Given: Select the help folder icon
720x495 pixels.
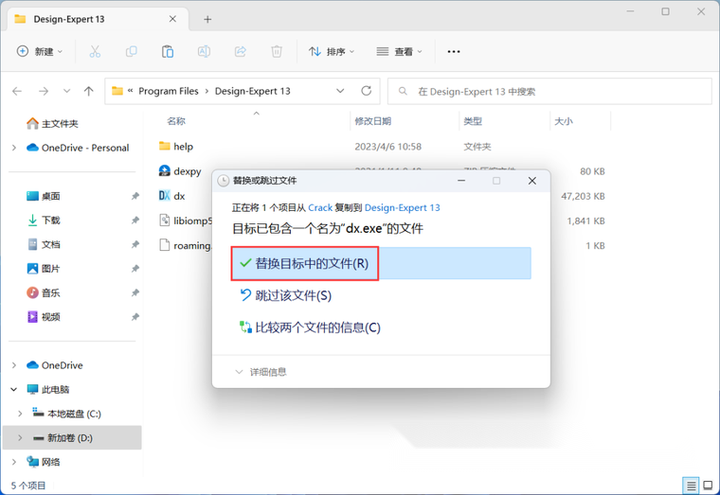Looking at the screenshot, I should tap(164, 146).
